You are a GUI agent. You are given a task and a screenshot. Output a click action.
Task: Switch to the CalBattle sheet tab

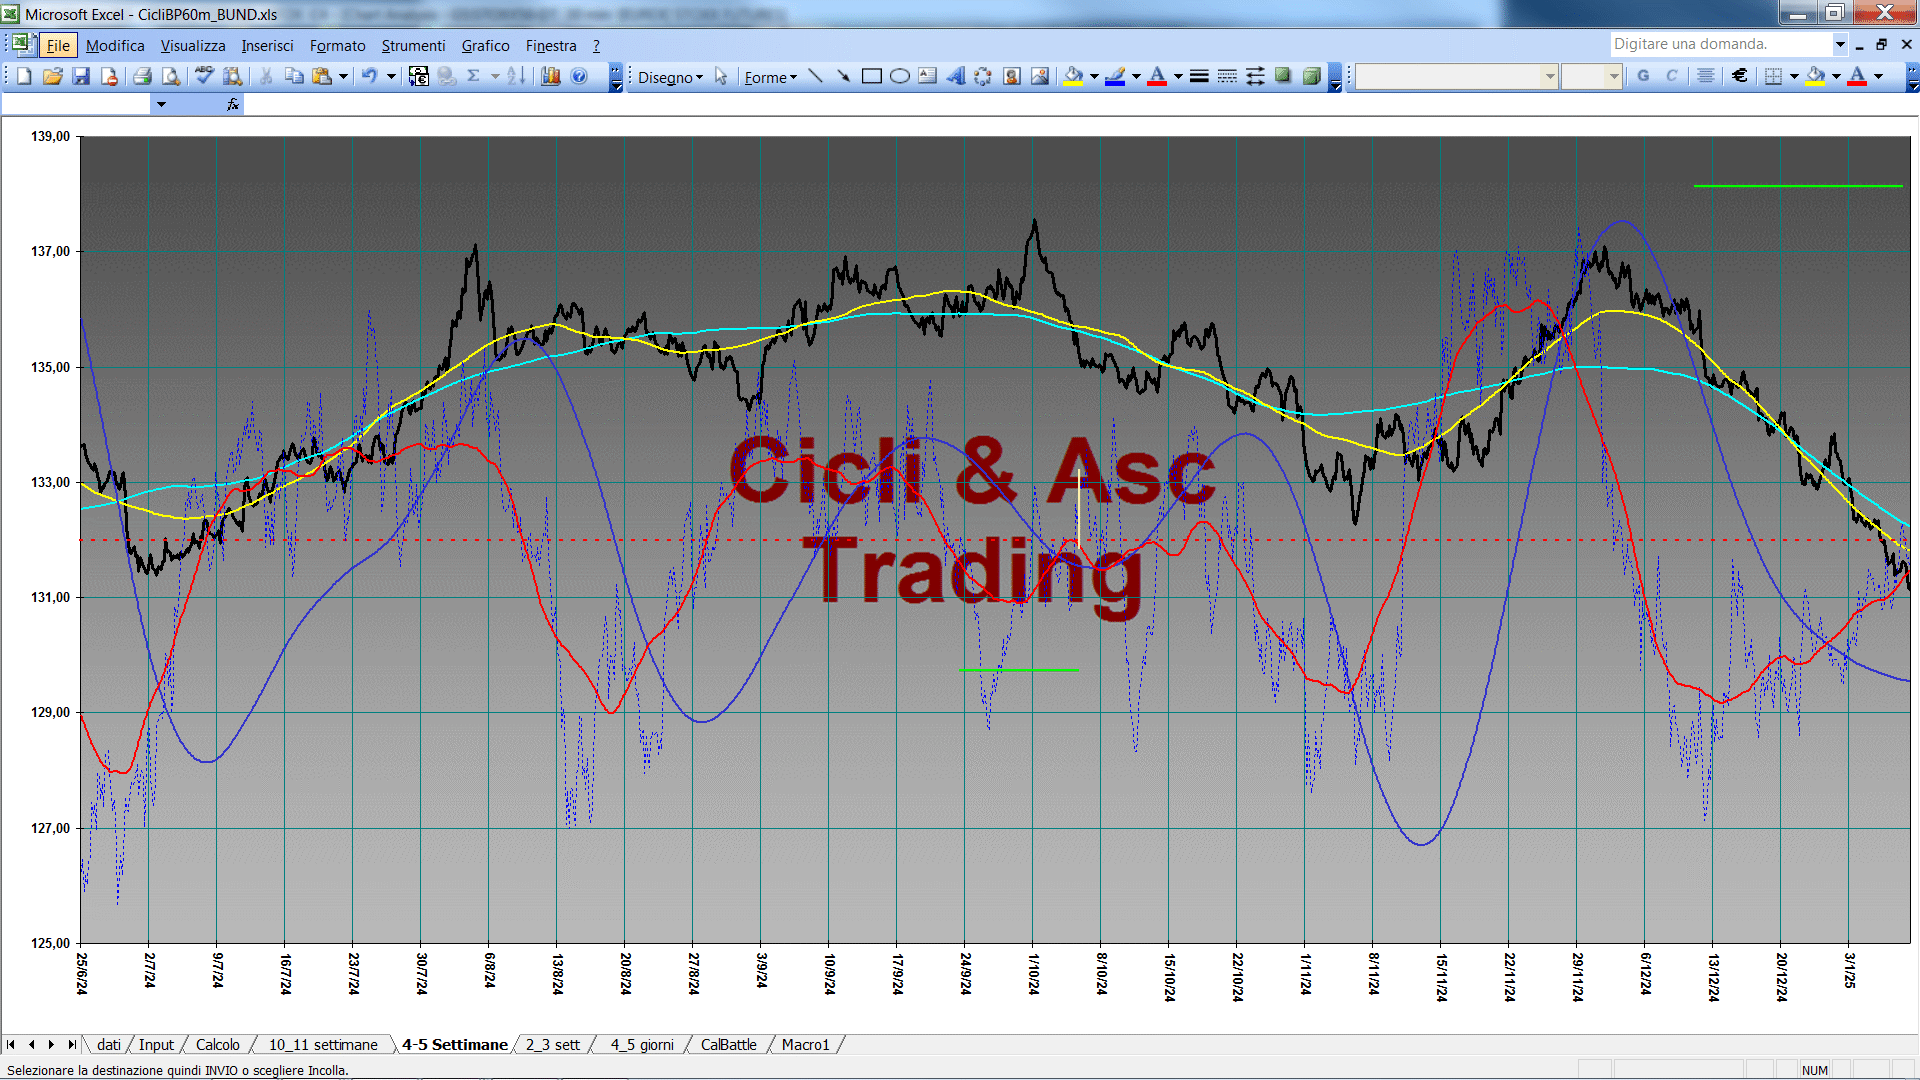coord(728,1044)
